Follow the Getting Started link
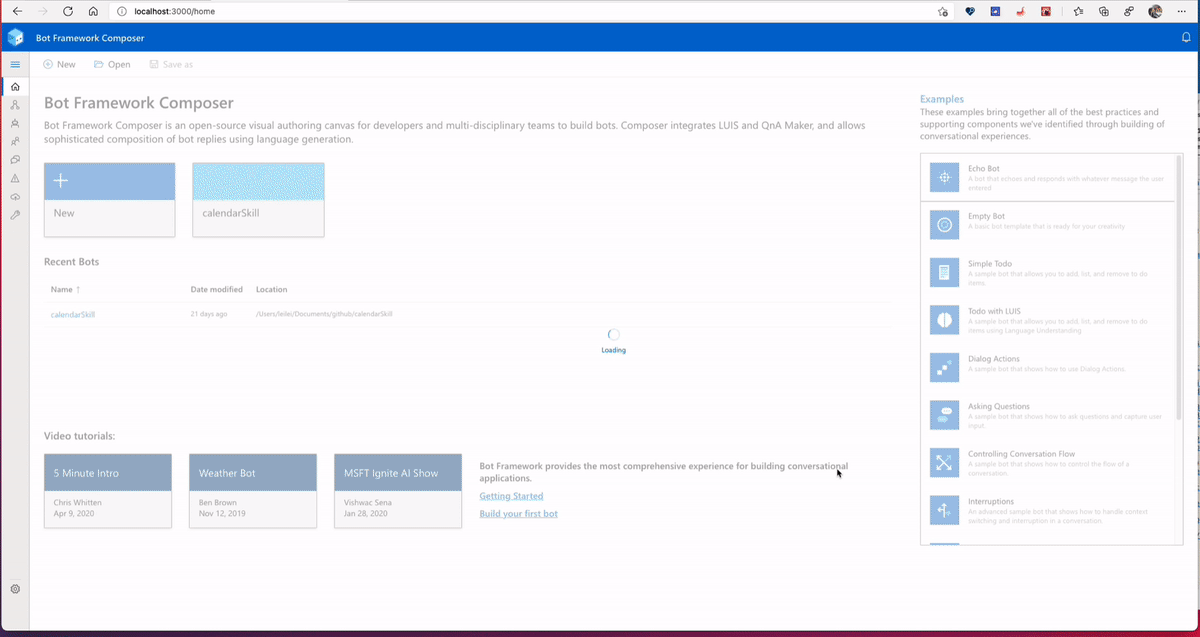This screenshot has width=1200, height=637. (511, 496)
